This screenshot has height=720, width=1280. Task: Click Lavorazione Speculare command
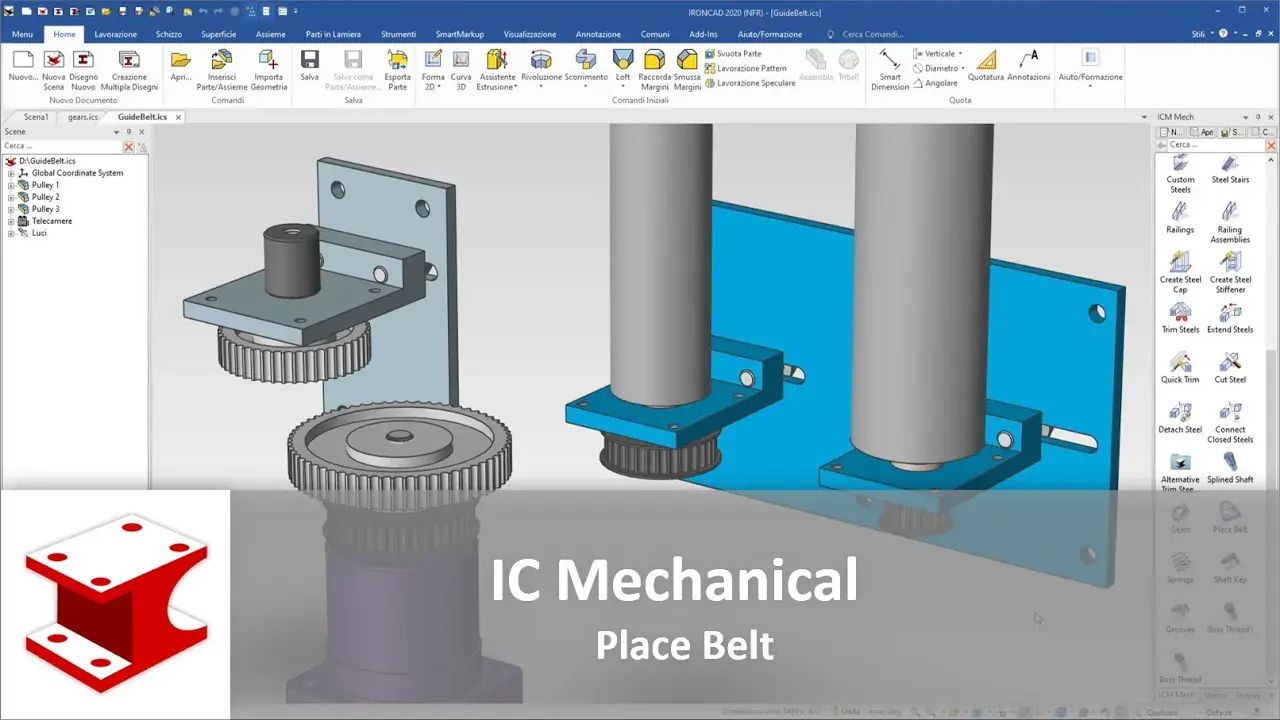[750, 83]
